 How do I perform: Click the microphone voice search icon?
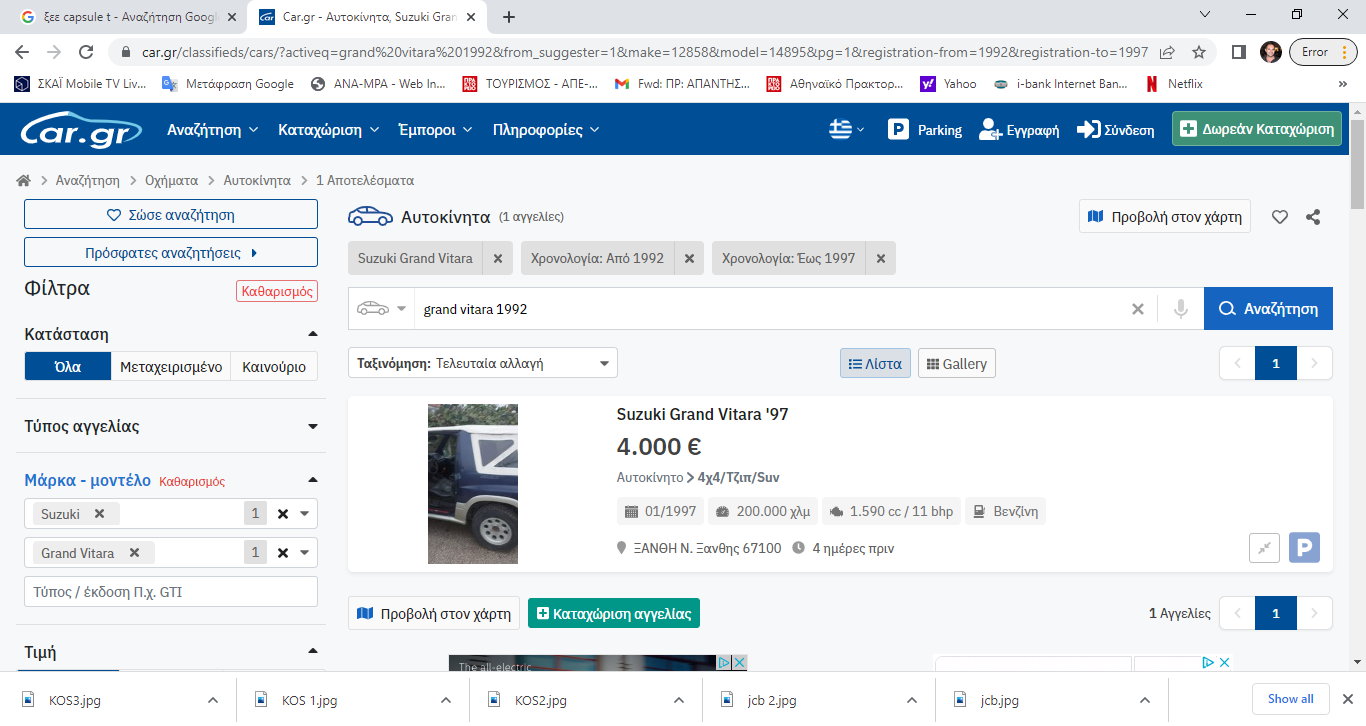click(x=1181, y=309)
